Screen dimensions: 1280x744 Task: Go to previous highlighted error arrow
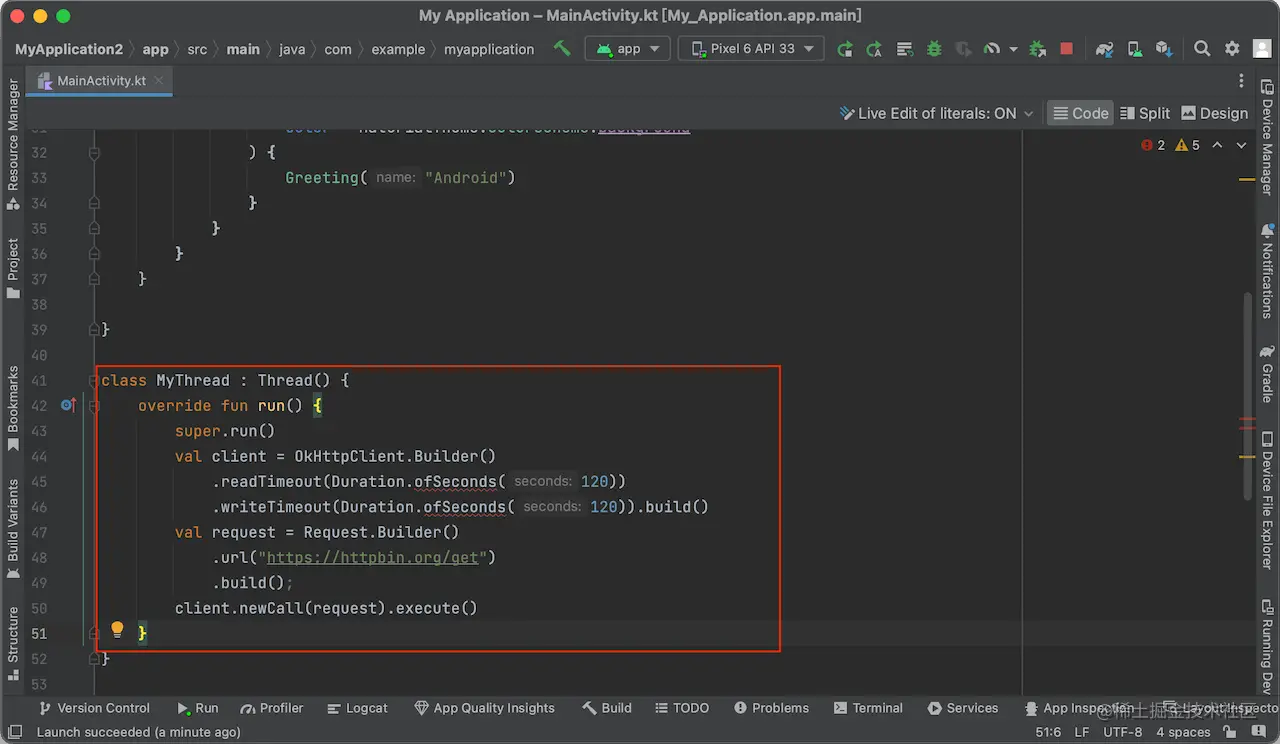[1217, 145]
